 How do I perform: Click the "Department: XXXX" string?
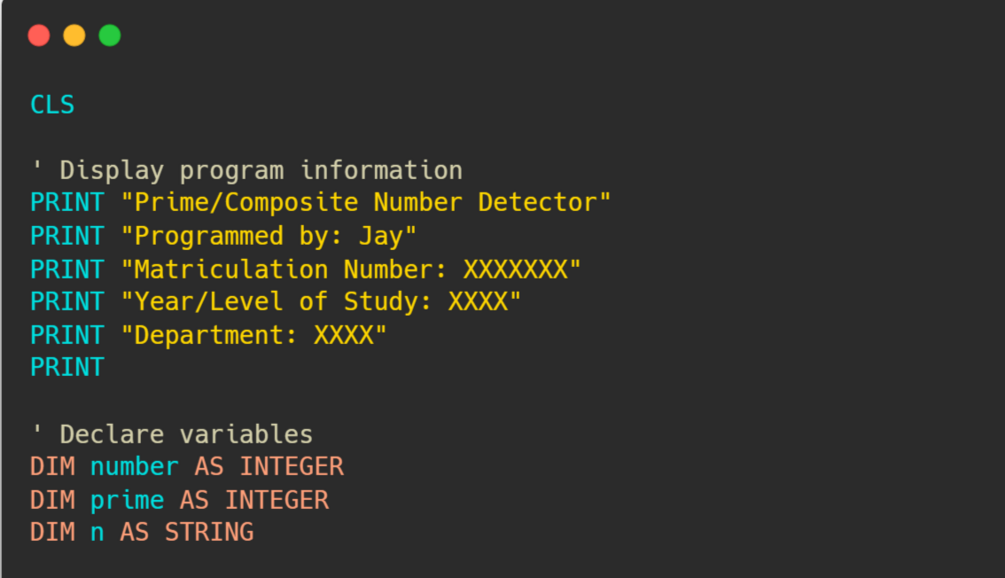(x=253, y=334)
